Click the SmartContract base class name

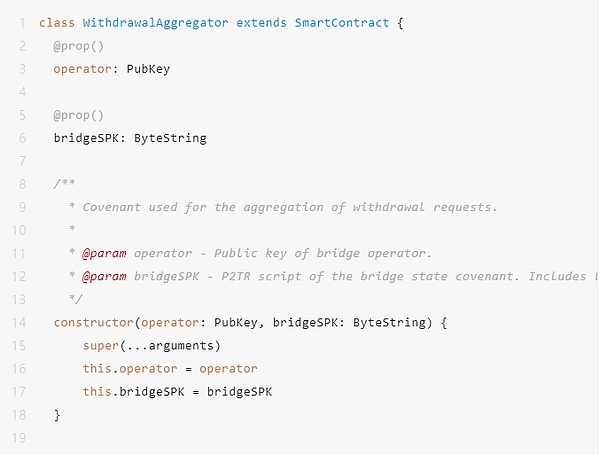click(x=341, y=22)
